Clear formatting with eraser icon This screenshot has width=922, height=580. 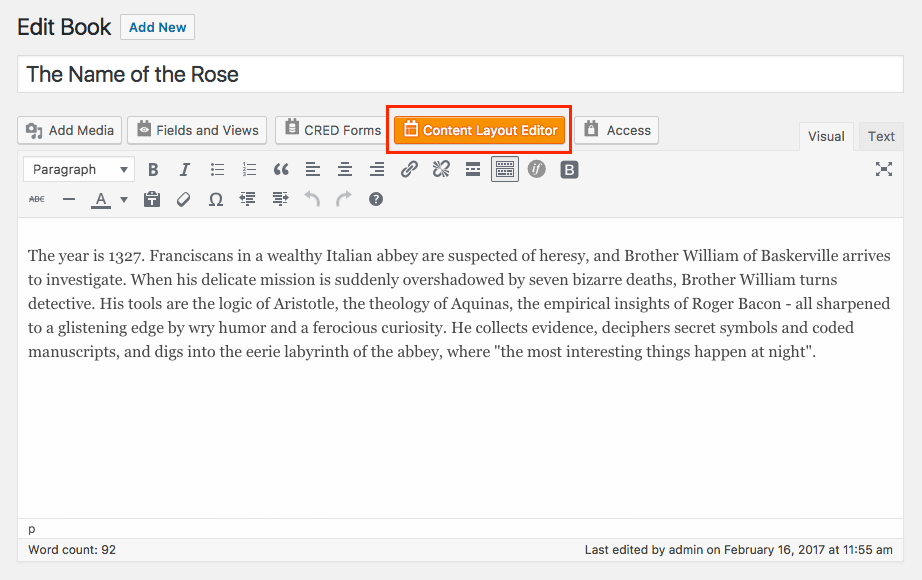click(x=183, y=199)
